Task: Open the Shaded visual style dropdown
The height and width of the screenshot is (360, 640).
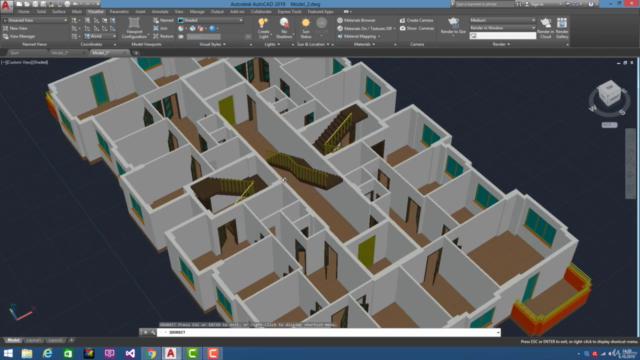Action: (x=211, y=20)
